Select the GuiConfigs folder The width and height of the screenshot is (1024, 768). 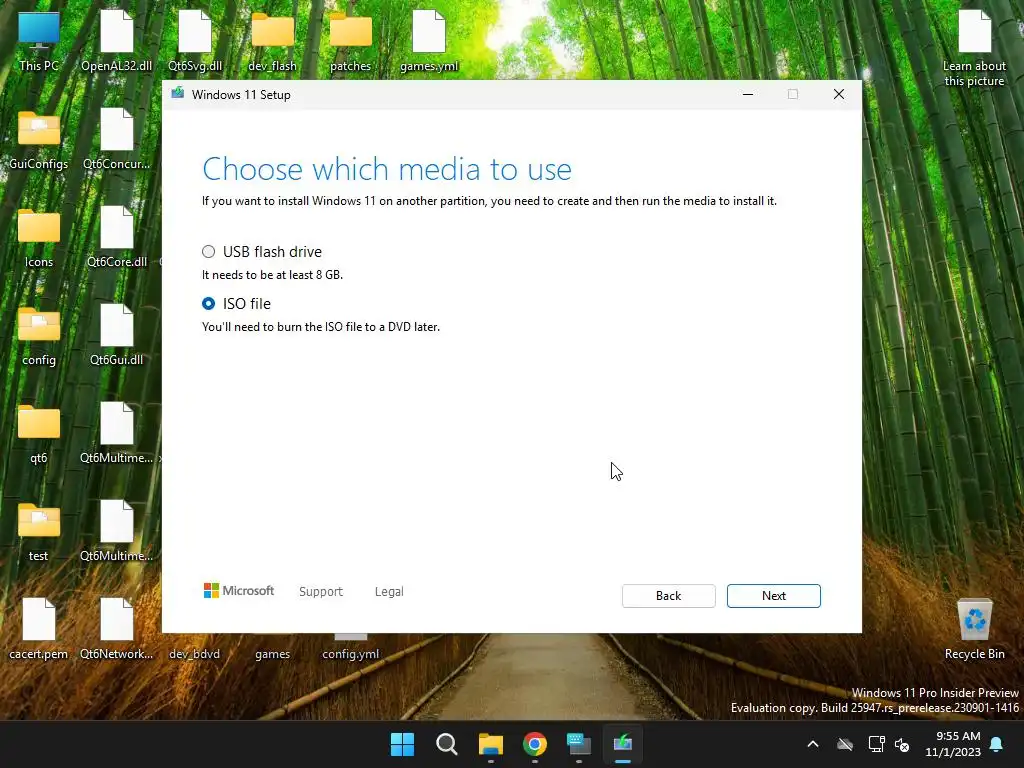[x=39, y=140]
